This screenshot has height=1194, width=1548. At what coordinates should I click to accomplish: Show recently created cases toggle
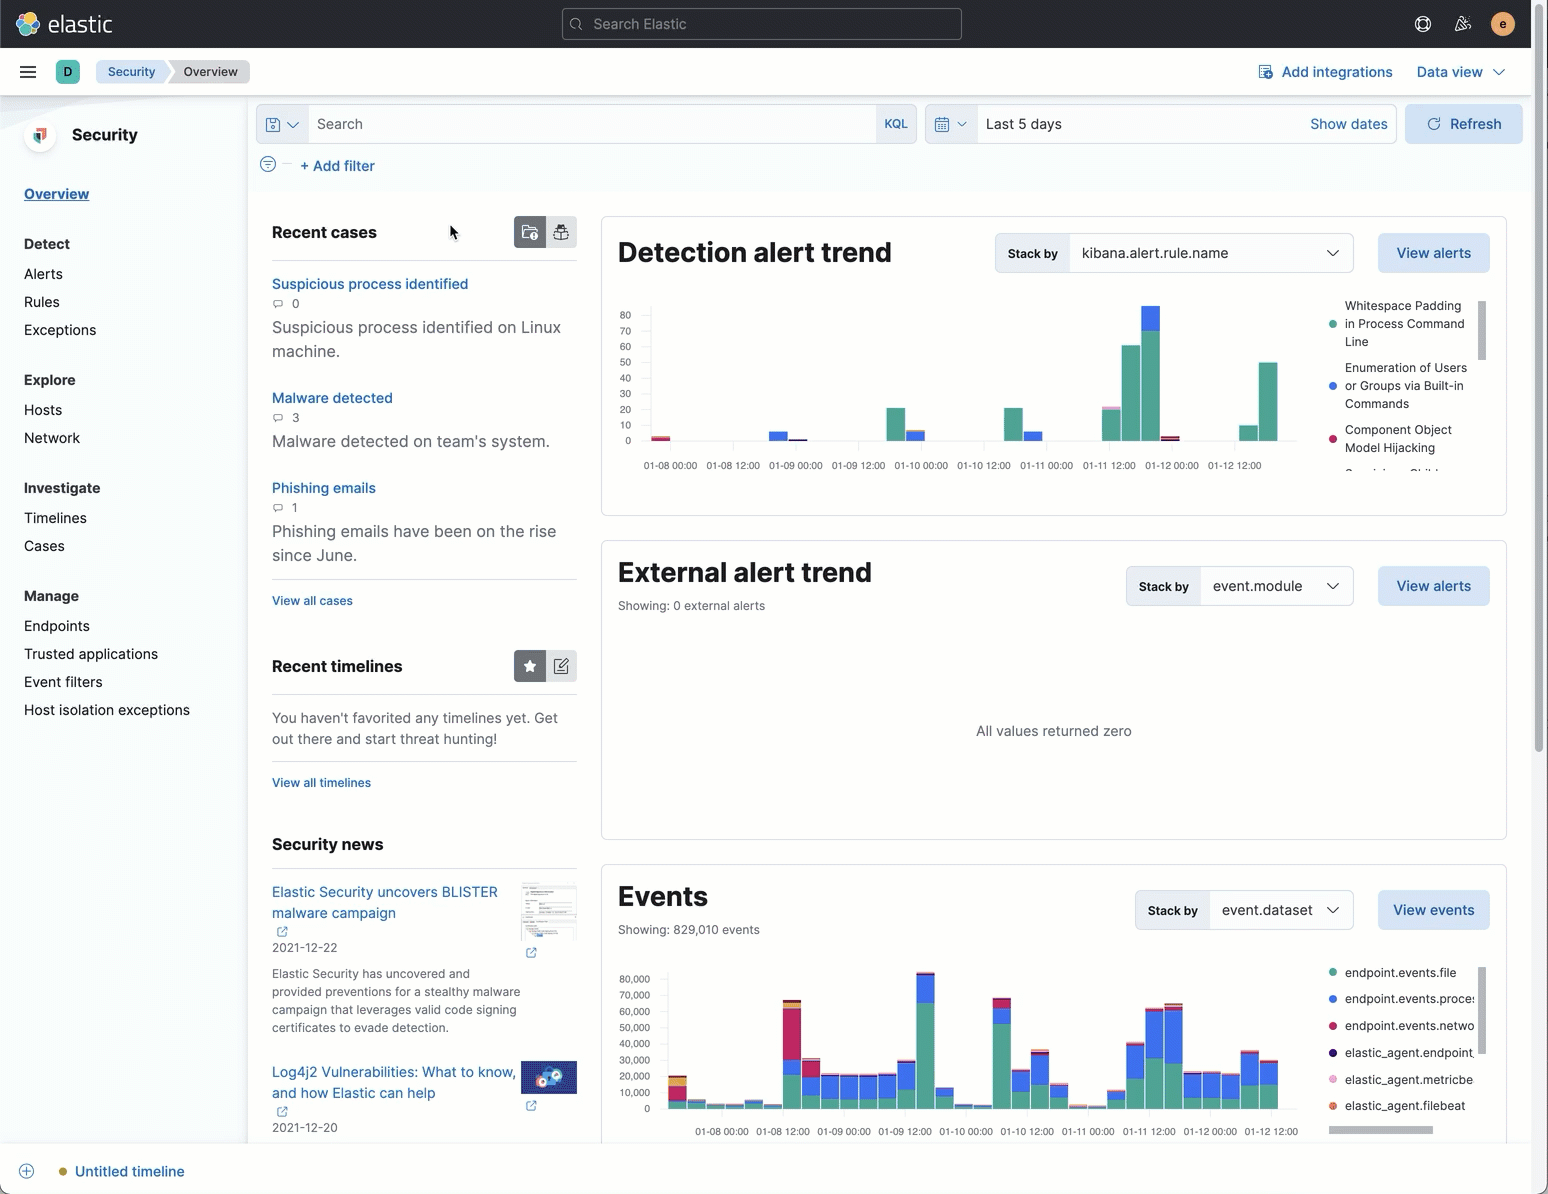(x=530, y=232)
